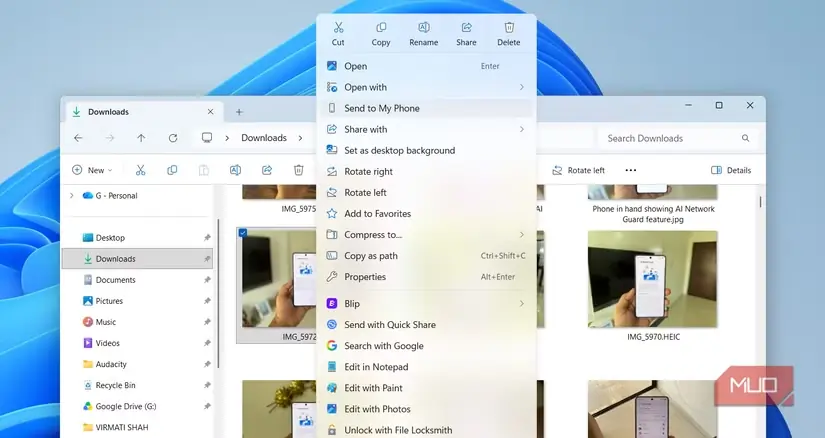Toggle the Details pane button
This screenshot has height=438, width=825.
click(731, 170)
